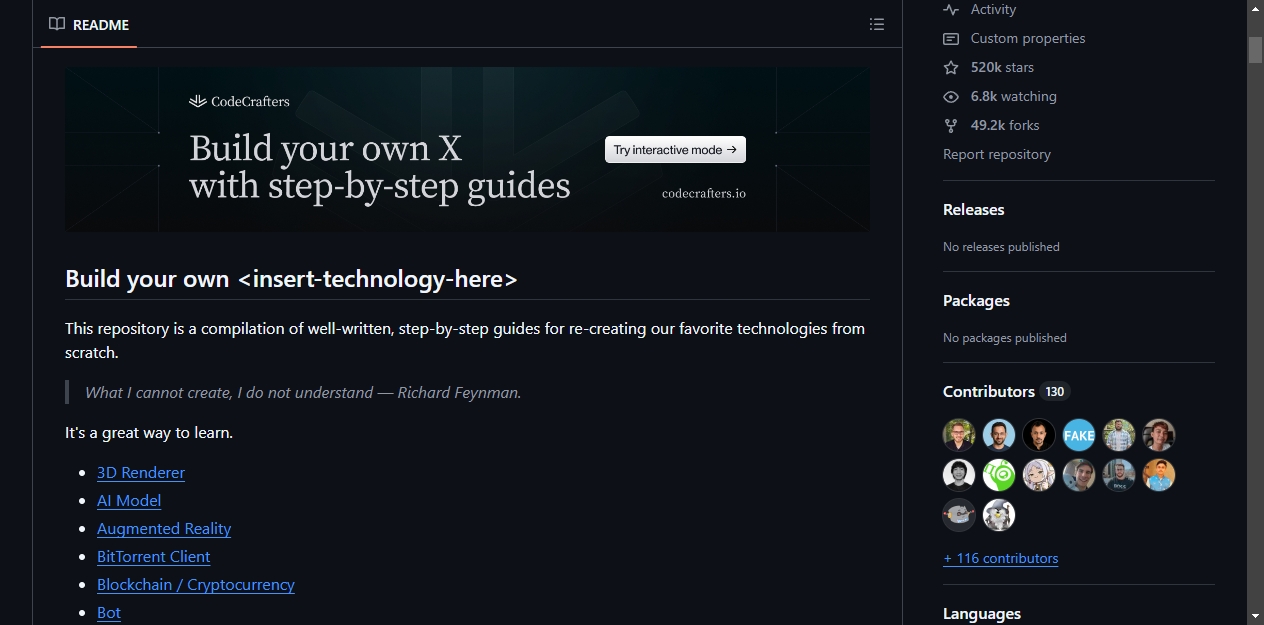Click the page scrollbar up arrow
1264x625 pixels.
click(x=1255, y=8)
